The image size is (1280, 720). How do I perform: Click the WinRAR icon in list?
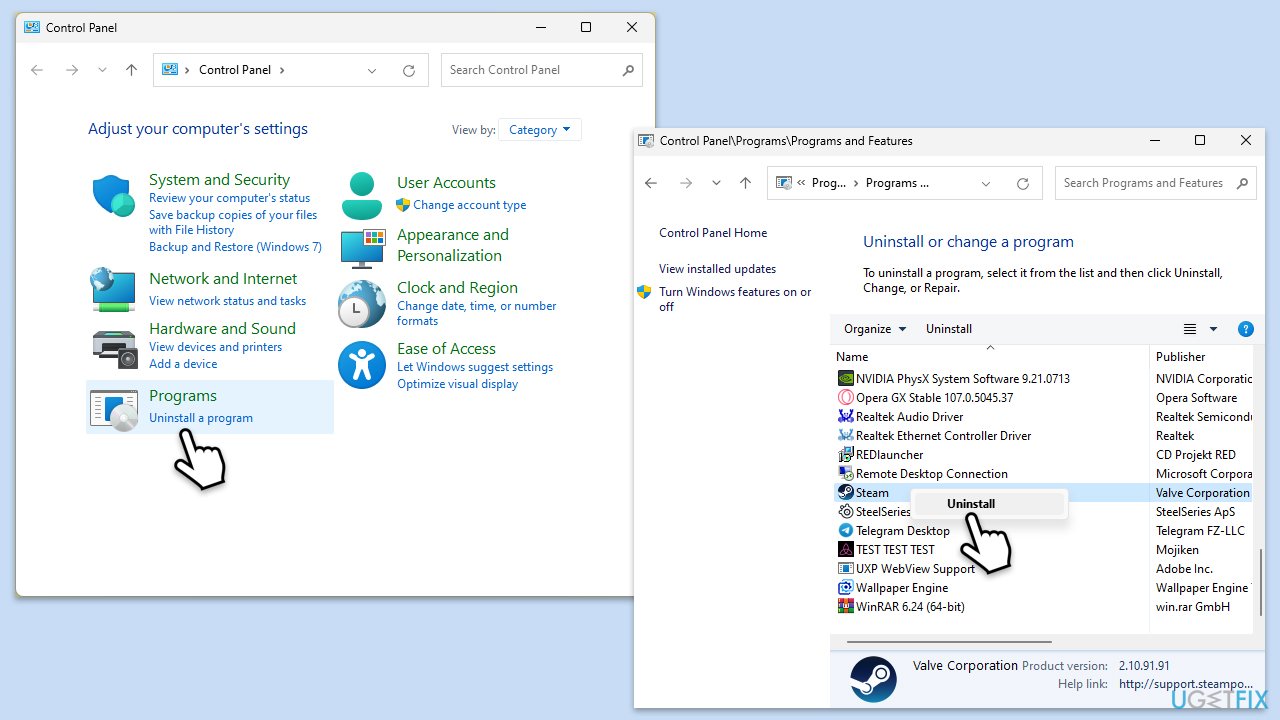click(845, 606)
